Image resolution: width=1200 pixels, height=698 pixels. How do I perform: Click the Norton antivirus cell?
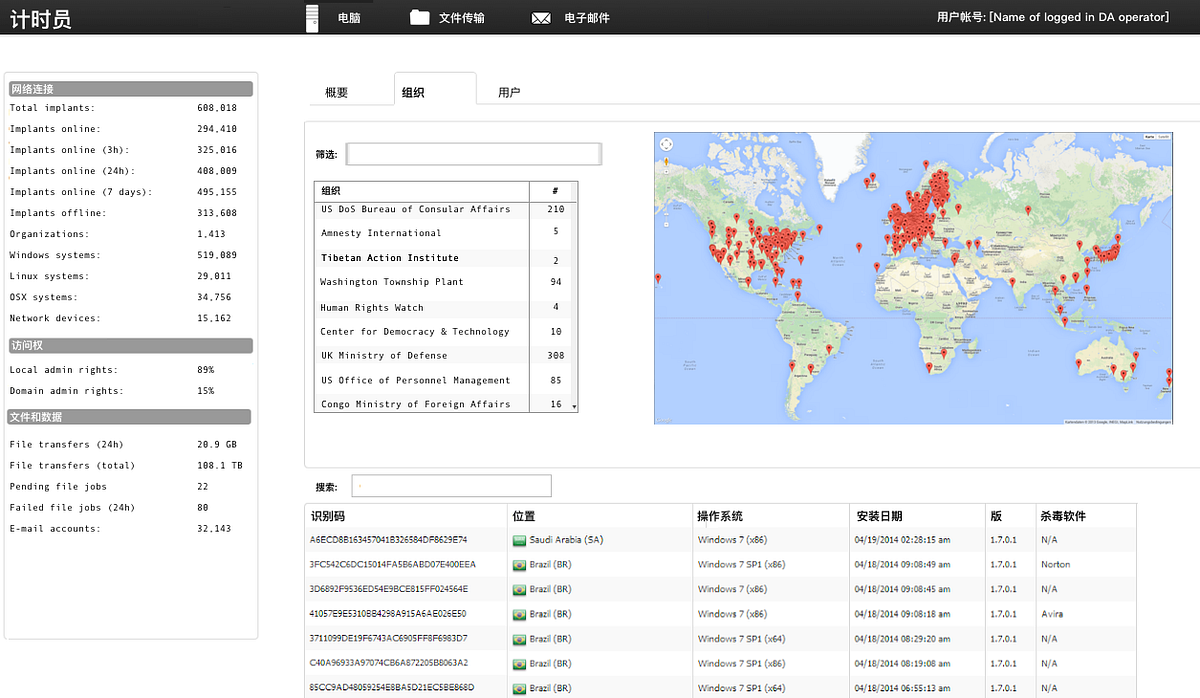coord(1055,565)
